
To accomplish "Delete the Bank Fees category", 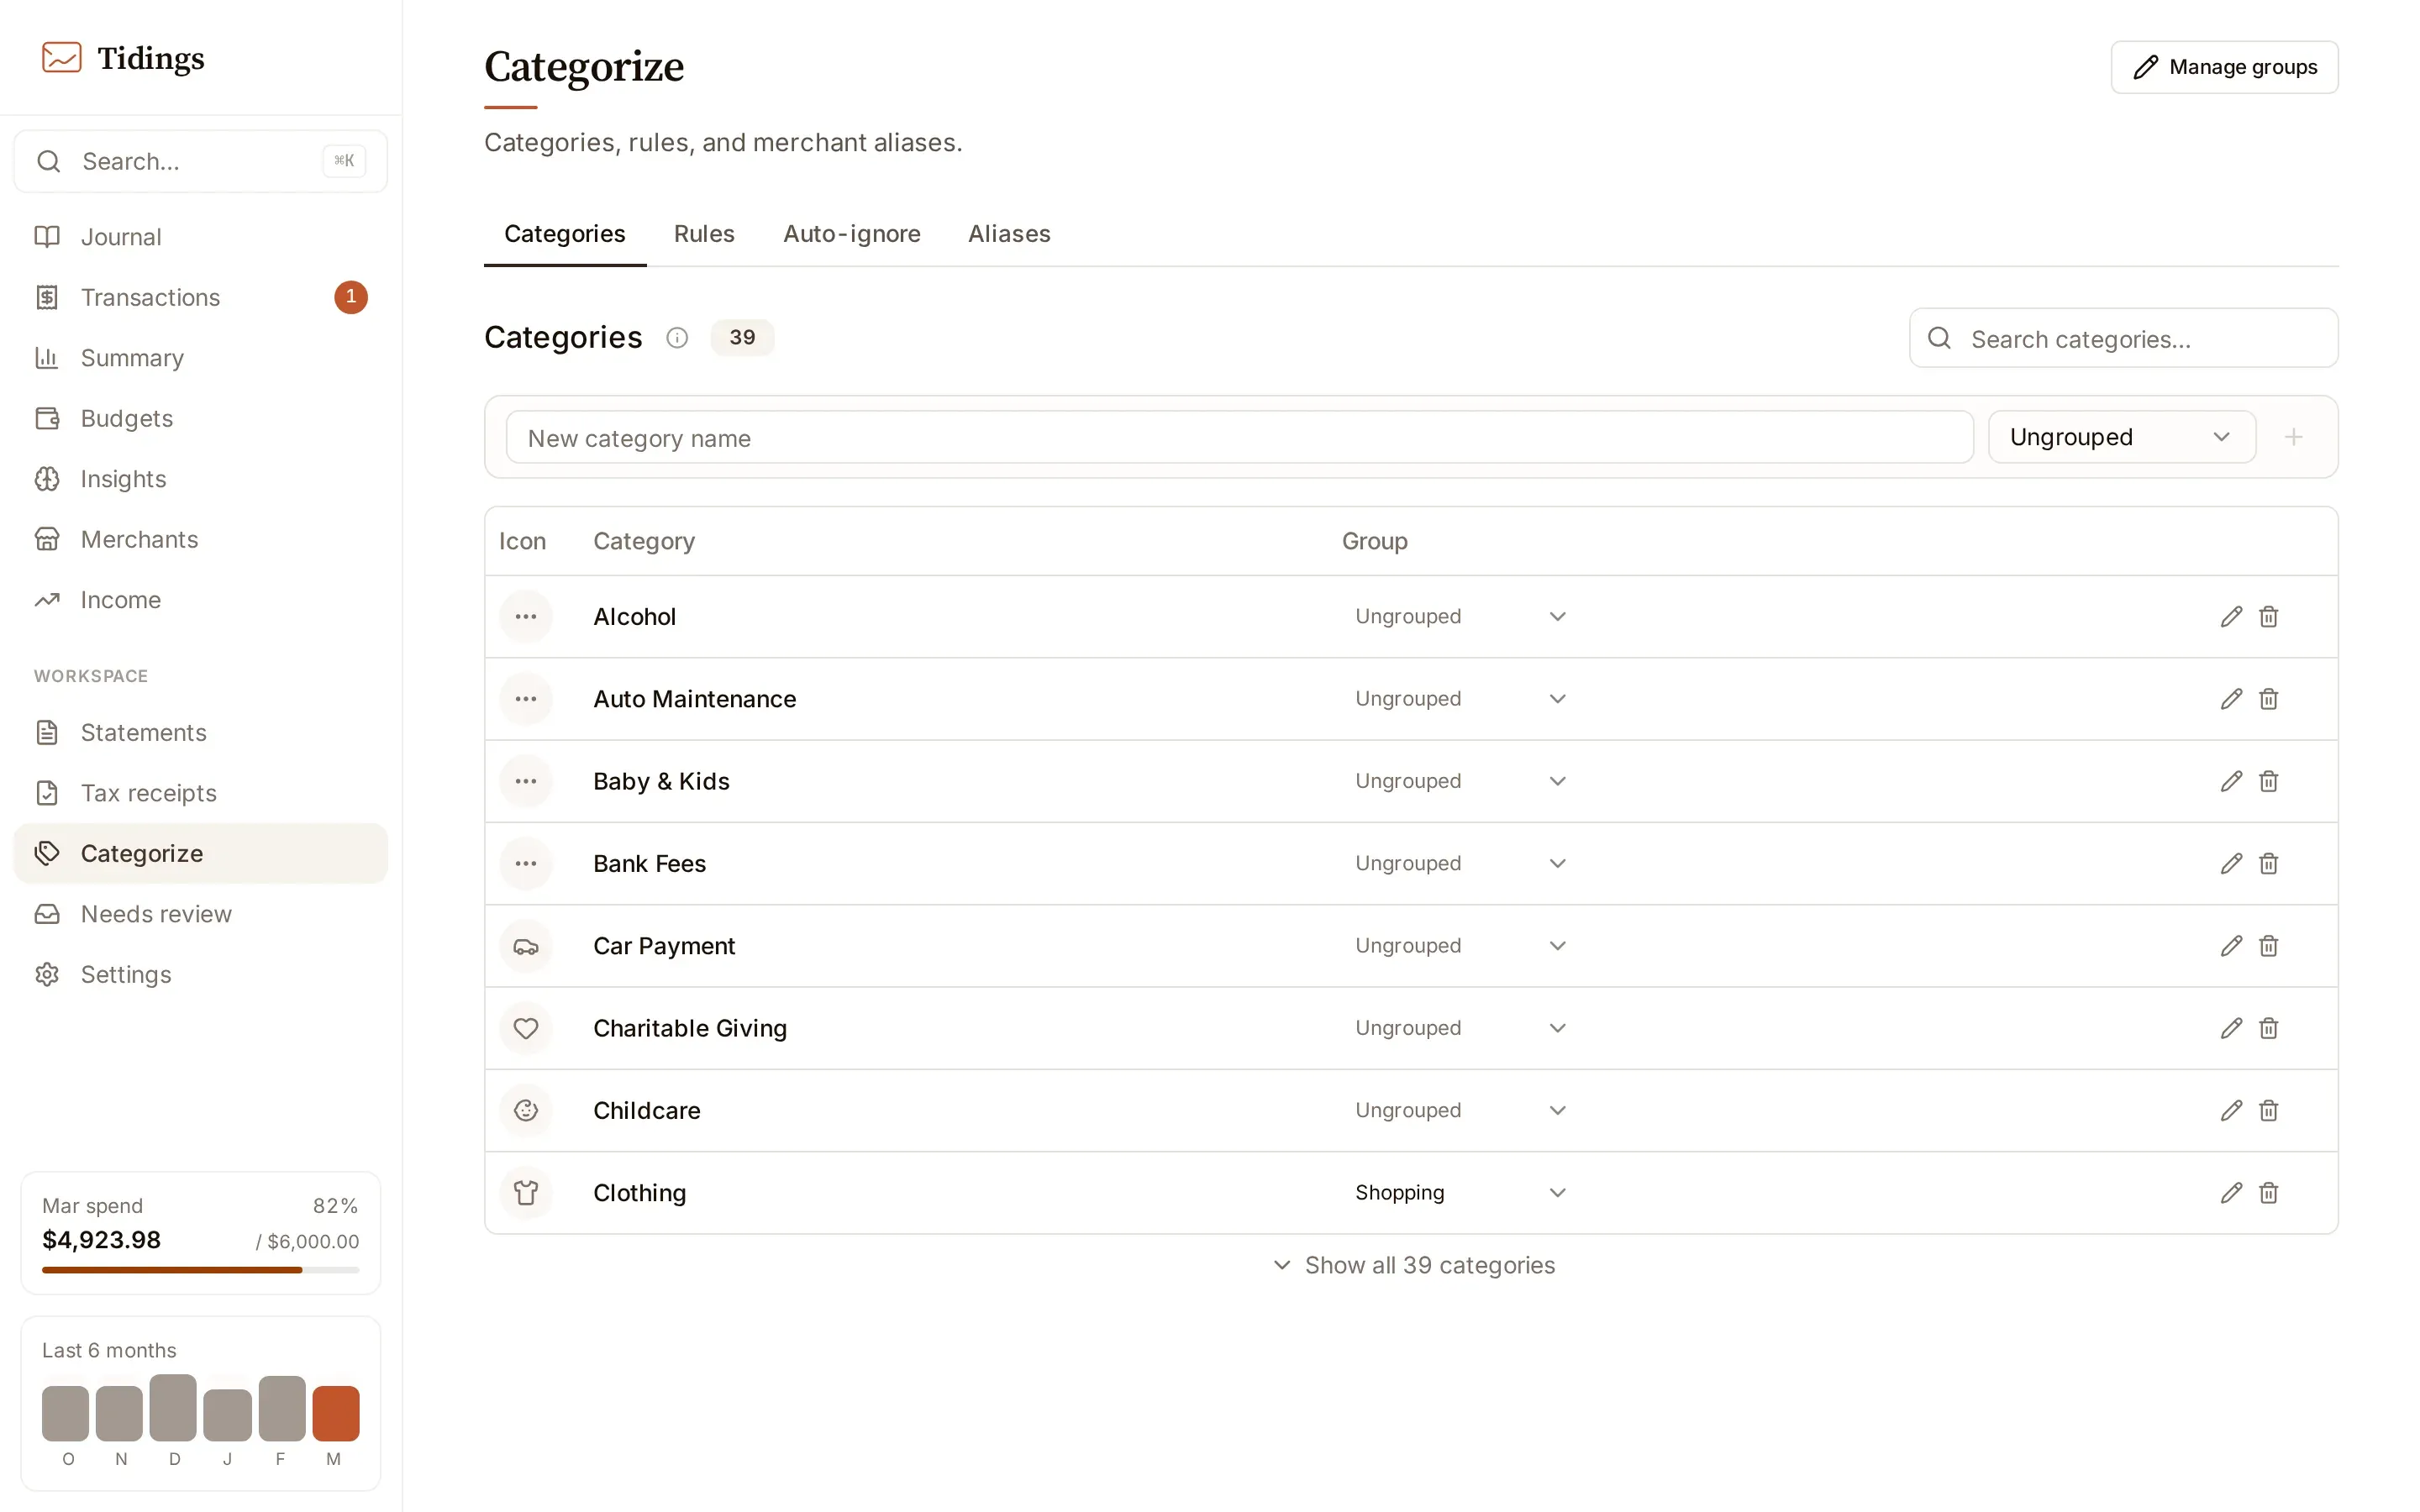I will [2268, 863].
